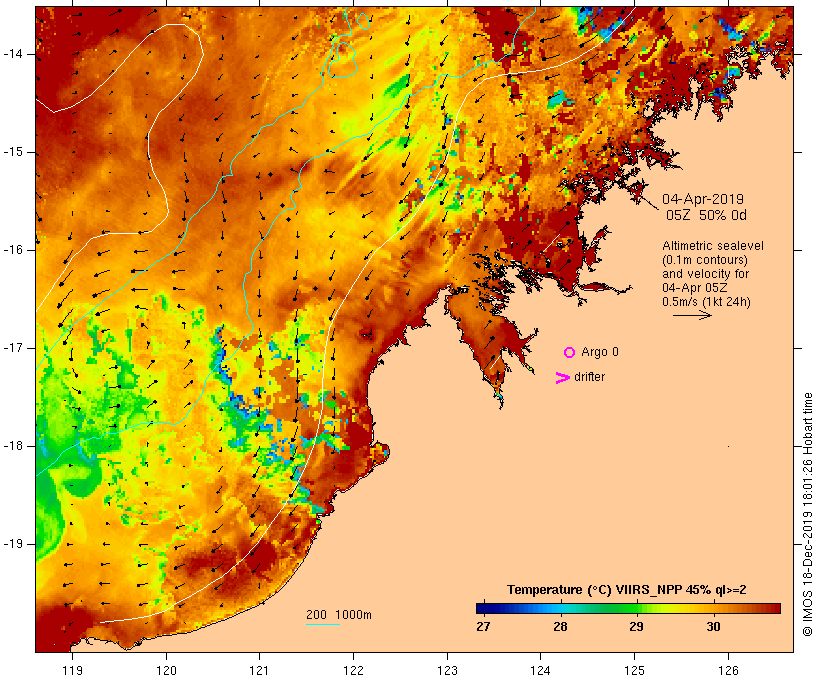Click longitude label 124
Screen dimensions: 820x680
pyautogui.click(x=540, y=670)
